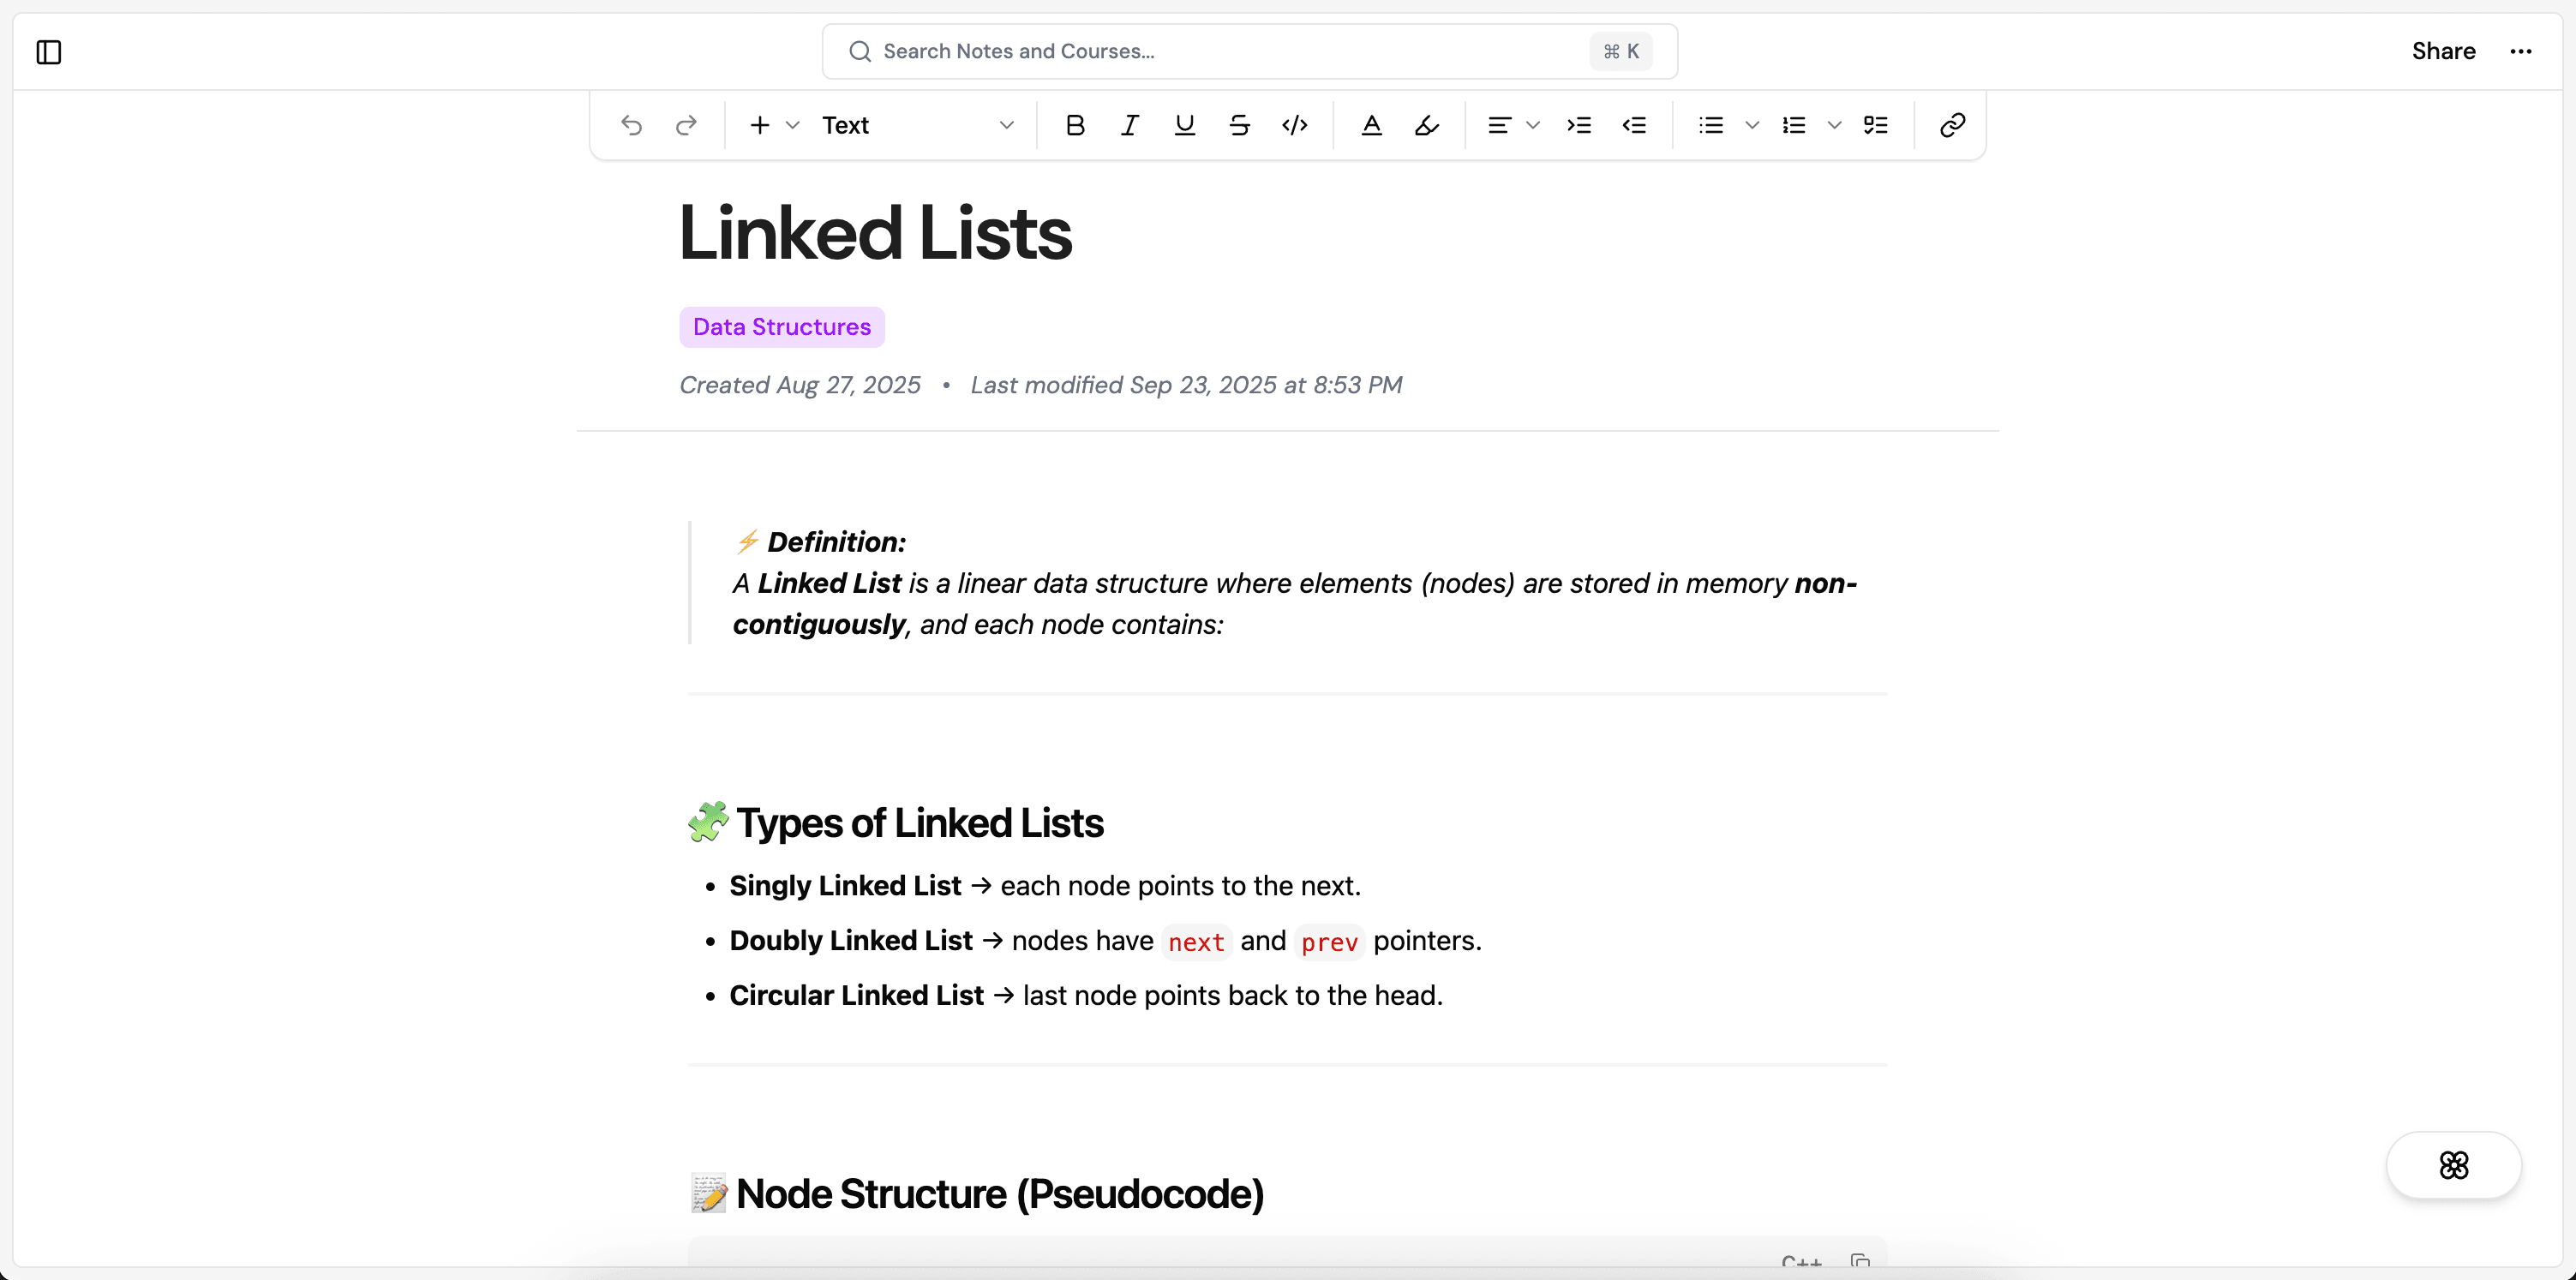Insert a checklist with the task list icon
This screenshot has width=2576, height=1280.
(x=1876, y=125)
